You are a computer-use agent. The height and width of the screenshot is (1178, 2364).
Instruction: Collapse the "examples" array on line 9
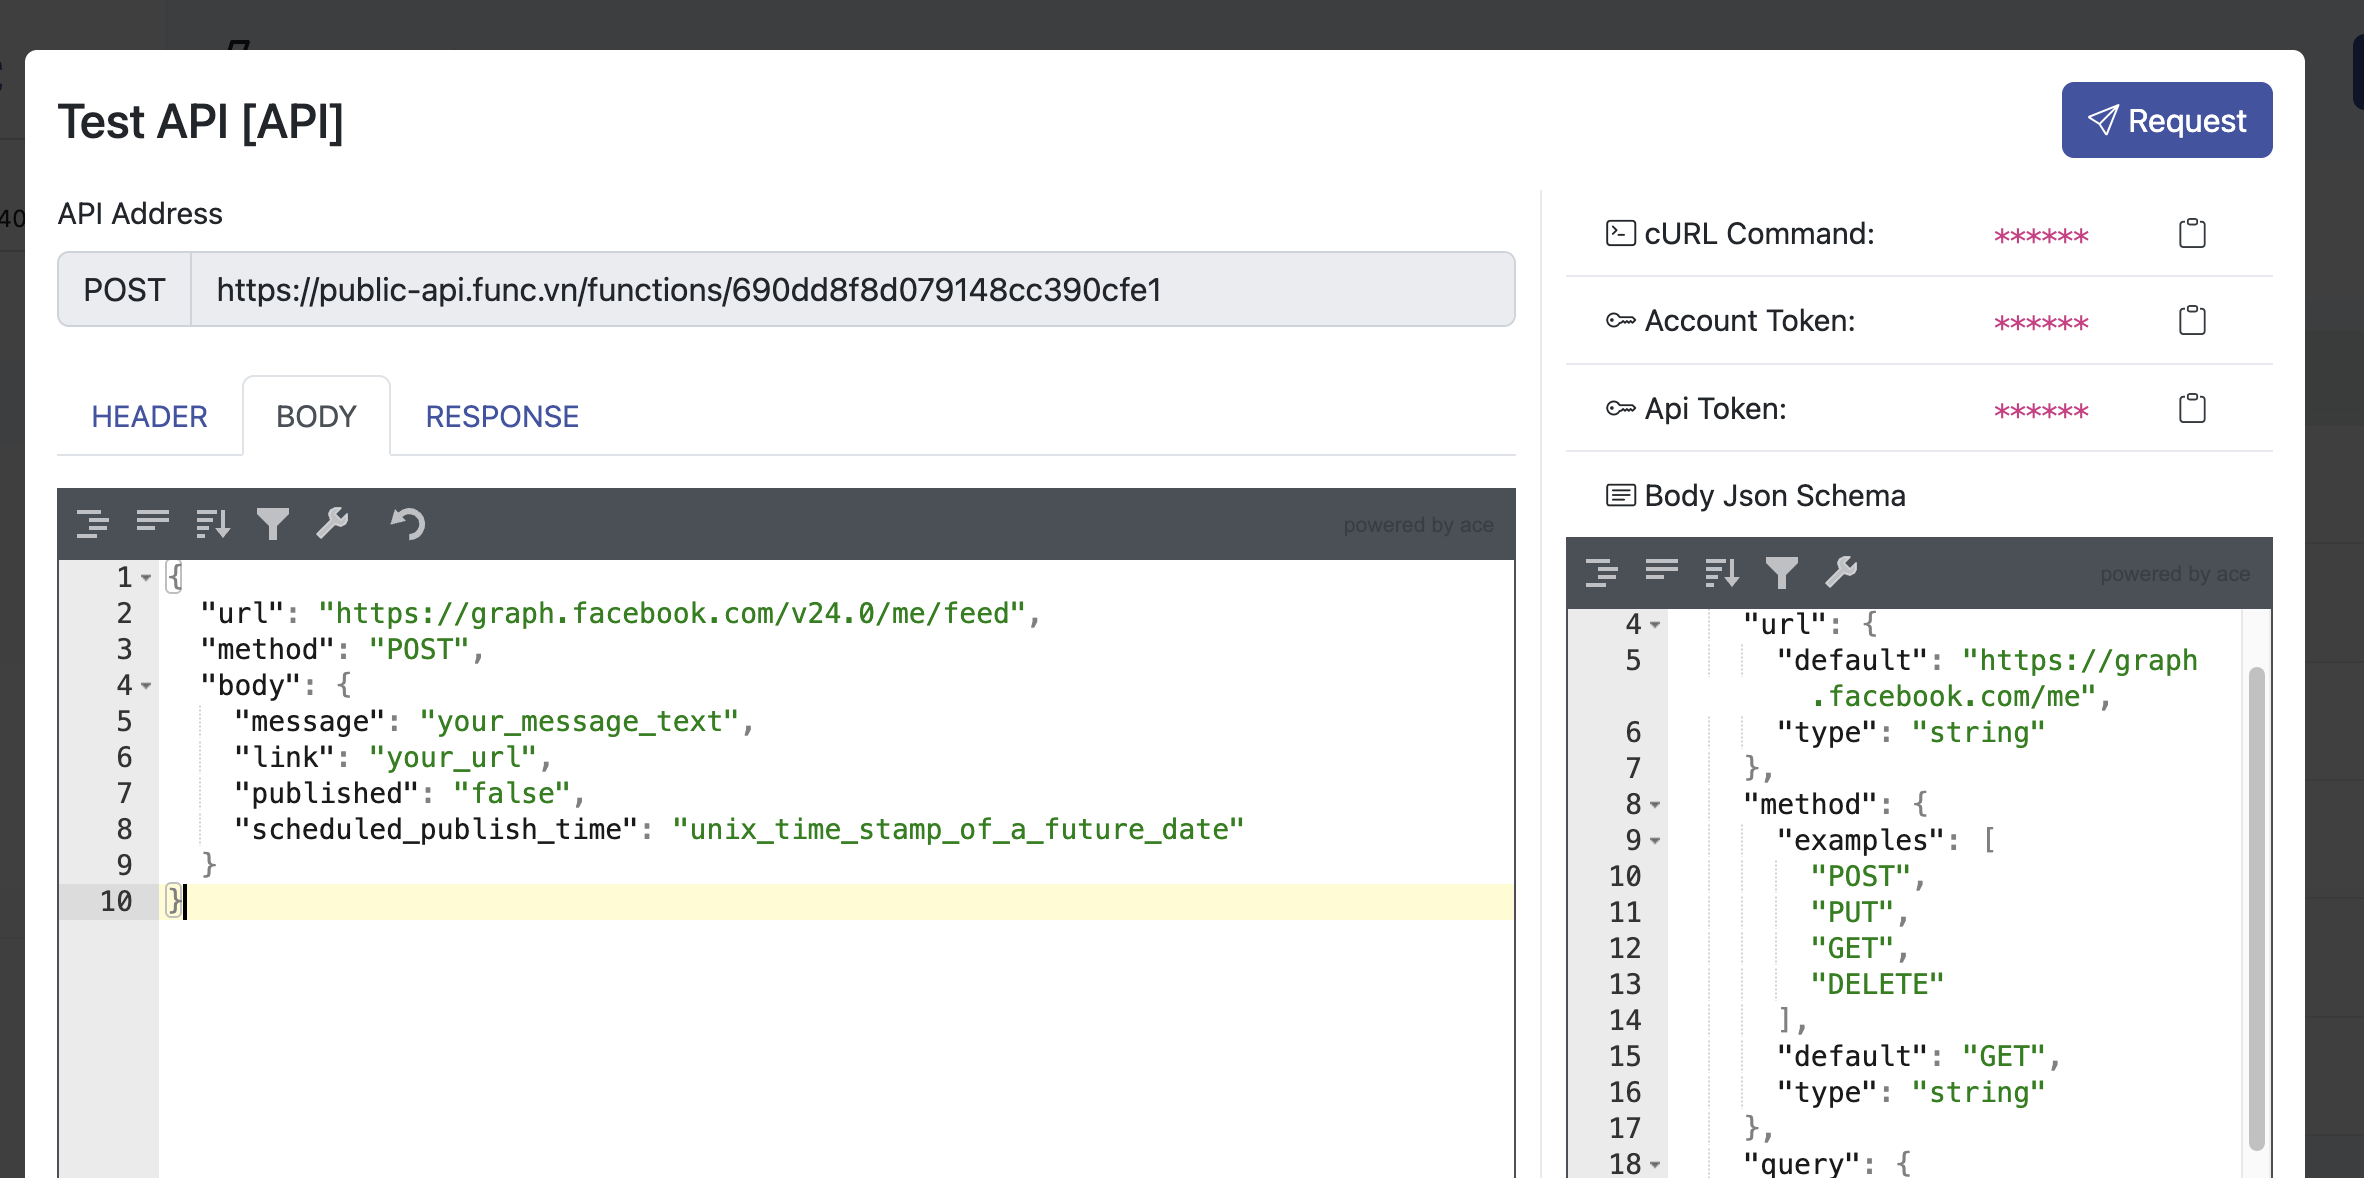(x=1655, y=841)
